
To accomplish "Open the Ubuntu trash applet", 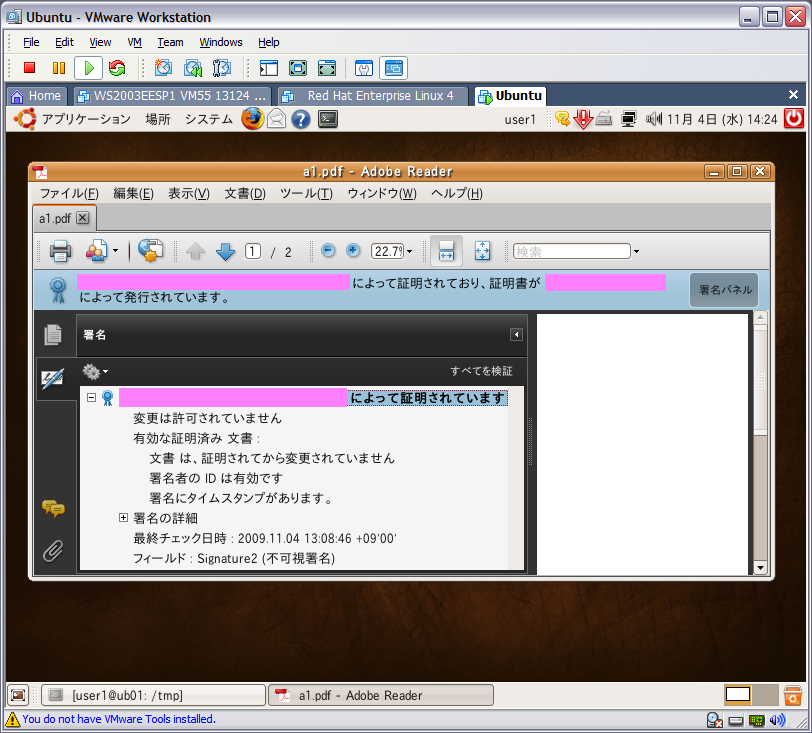I will click(792, 695).
